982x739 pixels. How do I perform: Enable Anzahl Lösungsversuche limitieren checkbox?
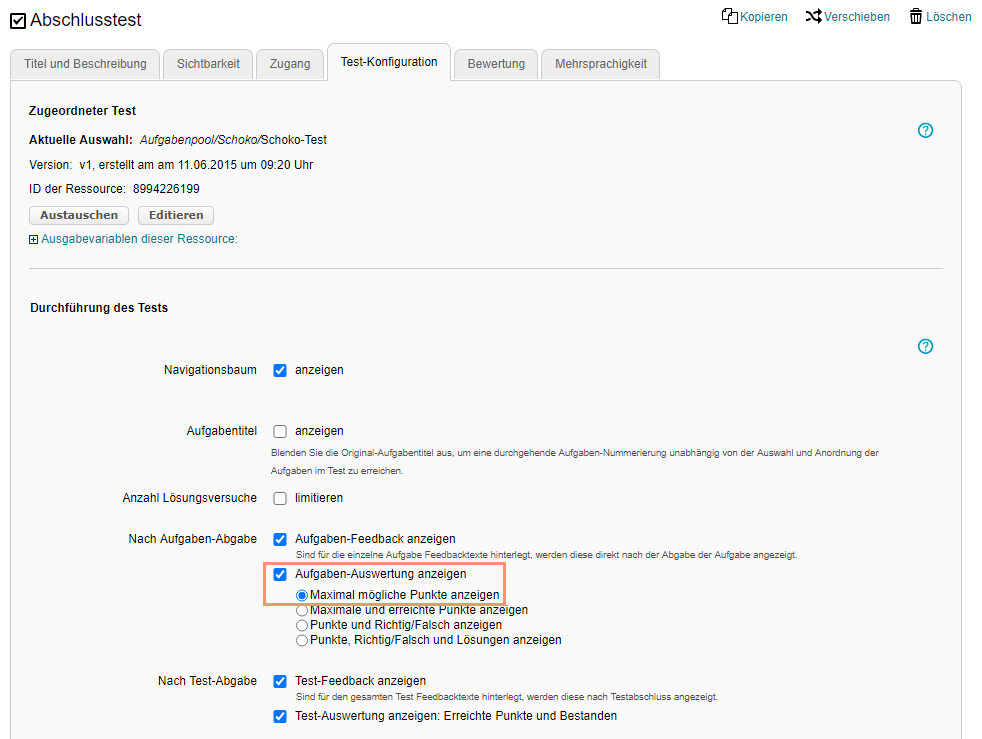[280, 498]
